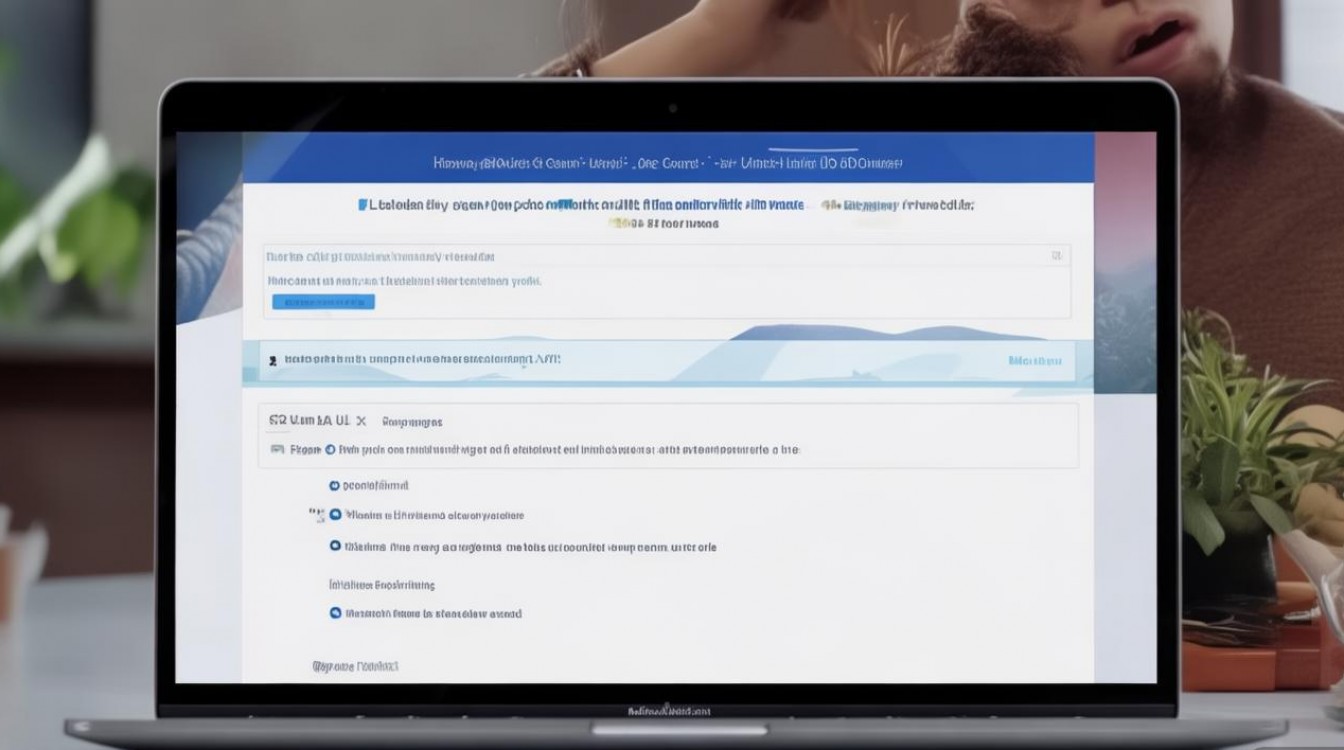Click the small icon in the top panel's right corner
This screenshot has width=1344, height=750.
[x=1056, y=256]
